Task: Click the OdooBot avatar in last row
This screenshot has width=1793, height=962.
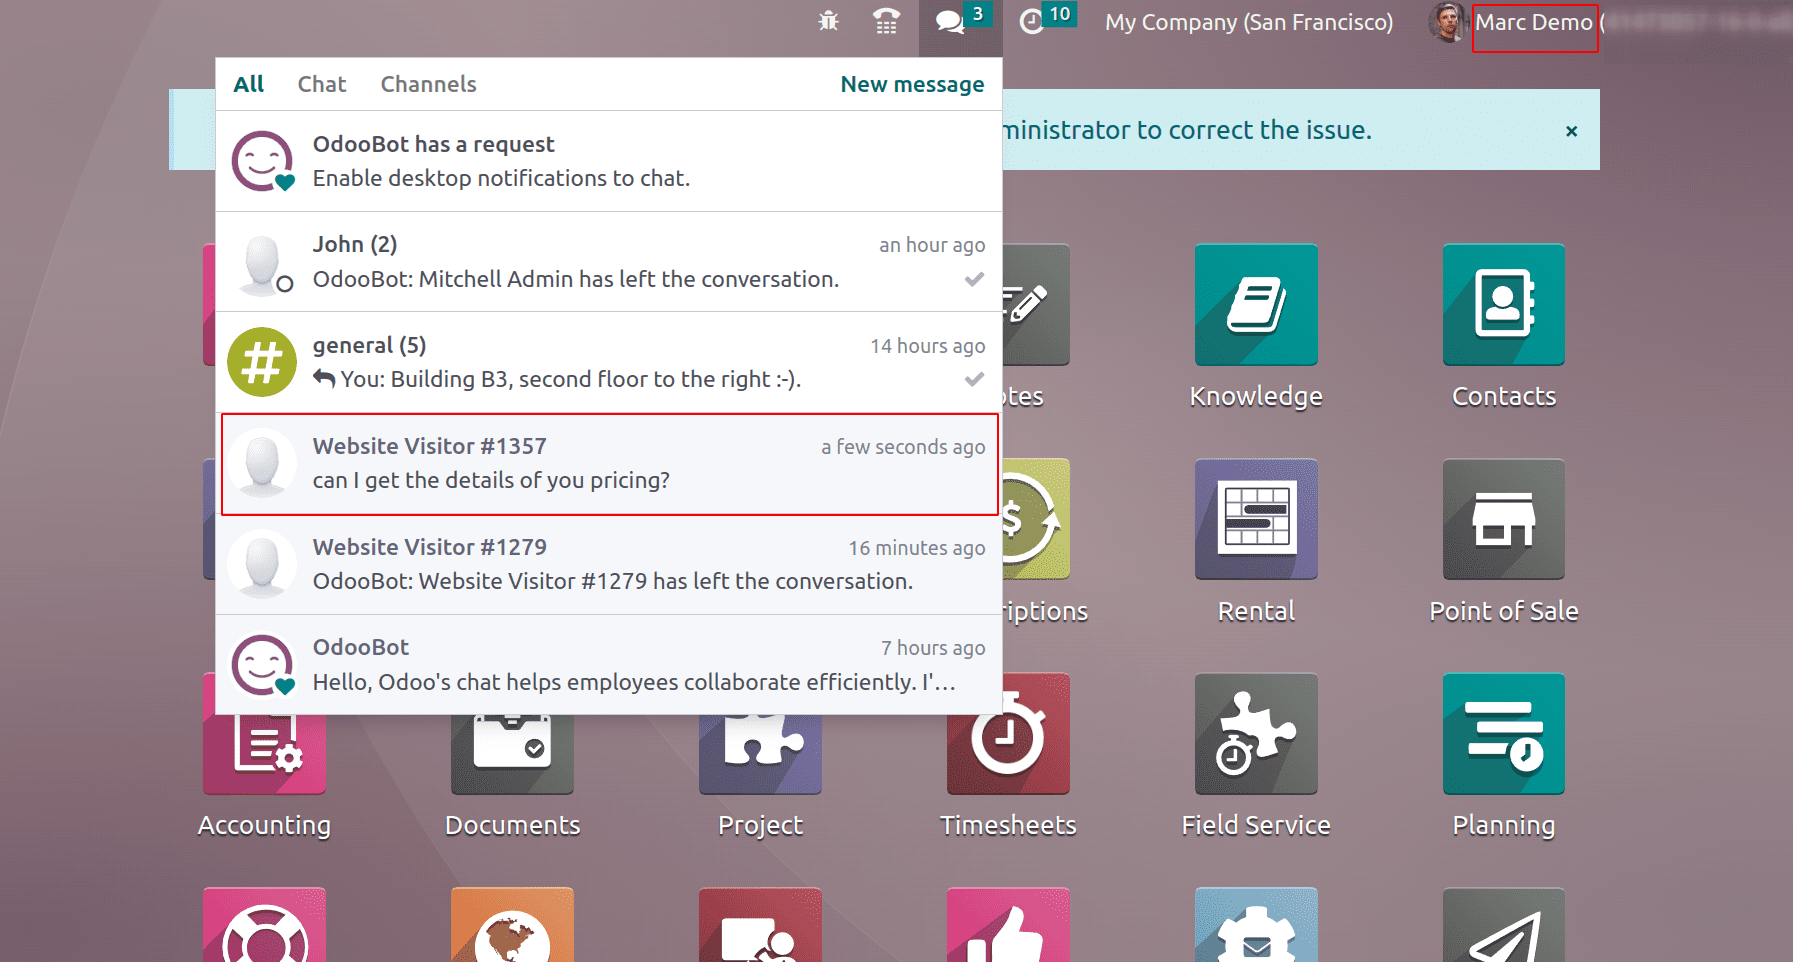Action: [x=262, y=664]
